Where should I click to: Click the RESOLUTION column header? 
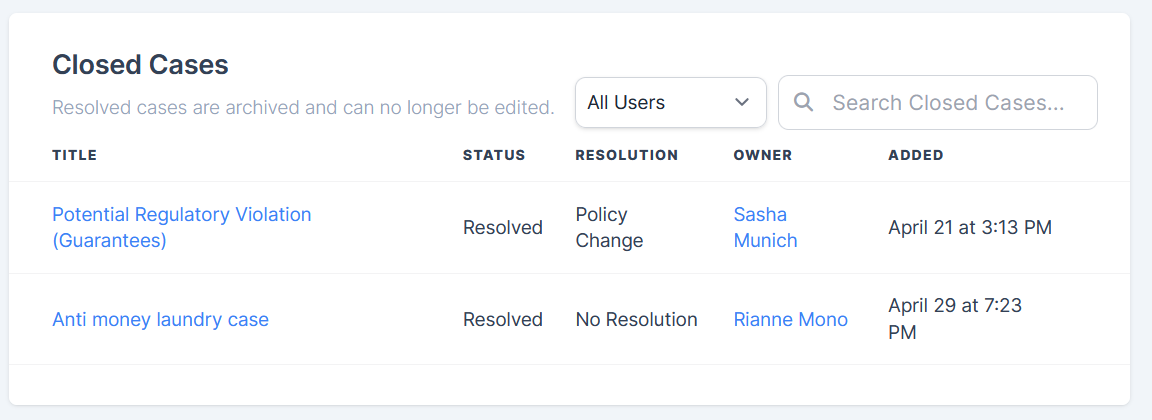coord(626,155)
